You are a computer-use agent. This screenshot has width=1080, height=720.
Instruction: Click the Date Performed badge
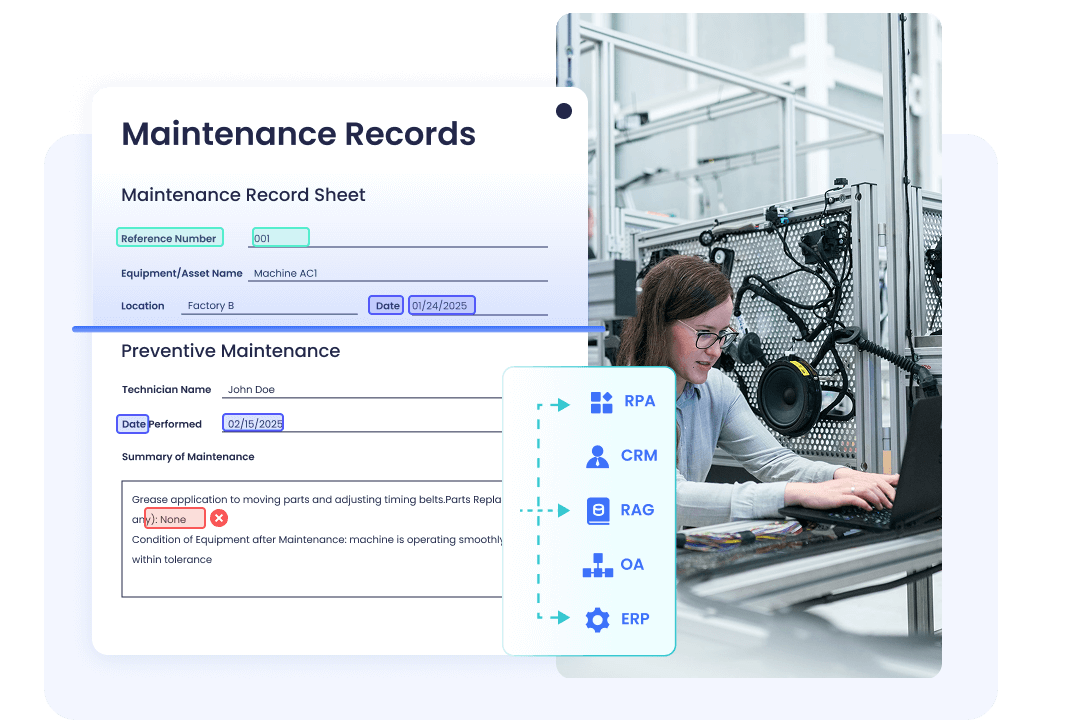tap(133, 423)
